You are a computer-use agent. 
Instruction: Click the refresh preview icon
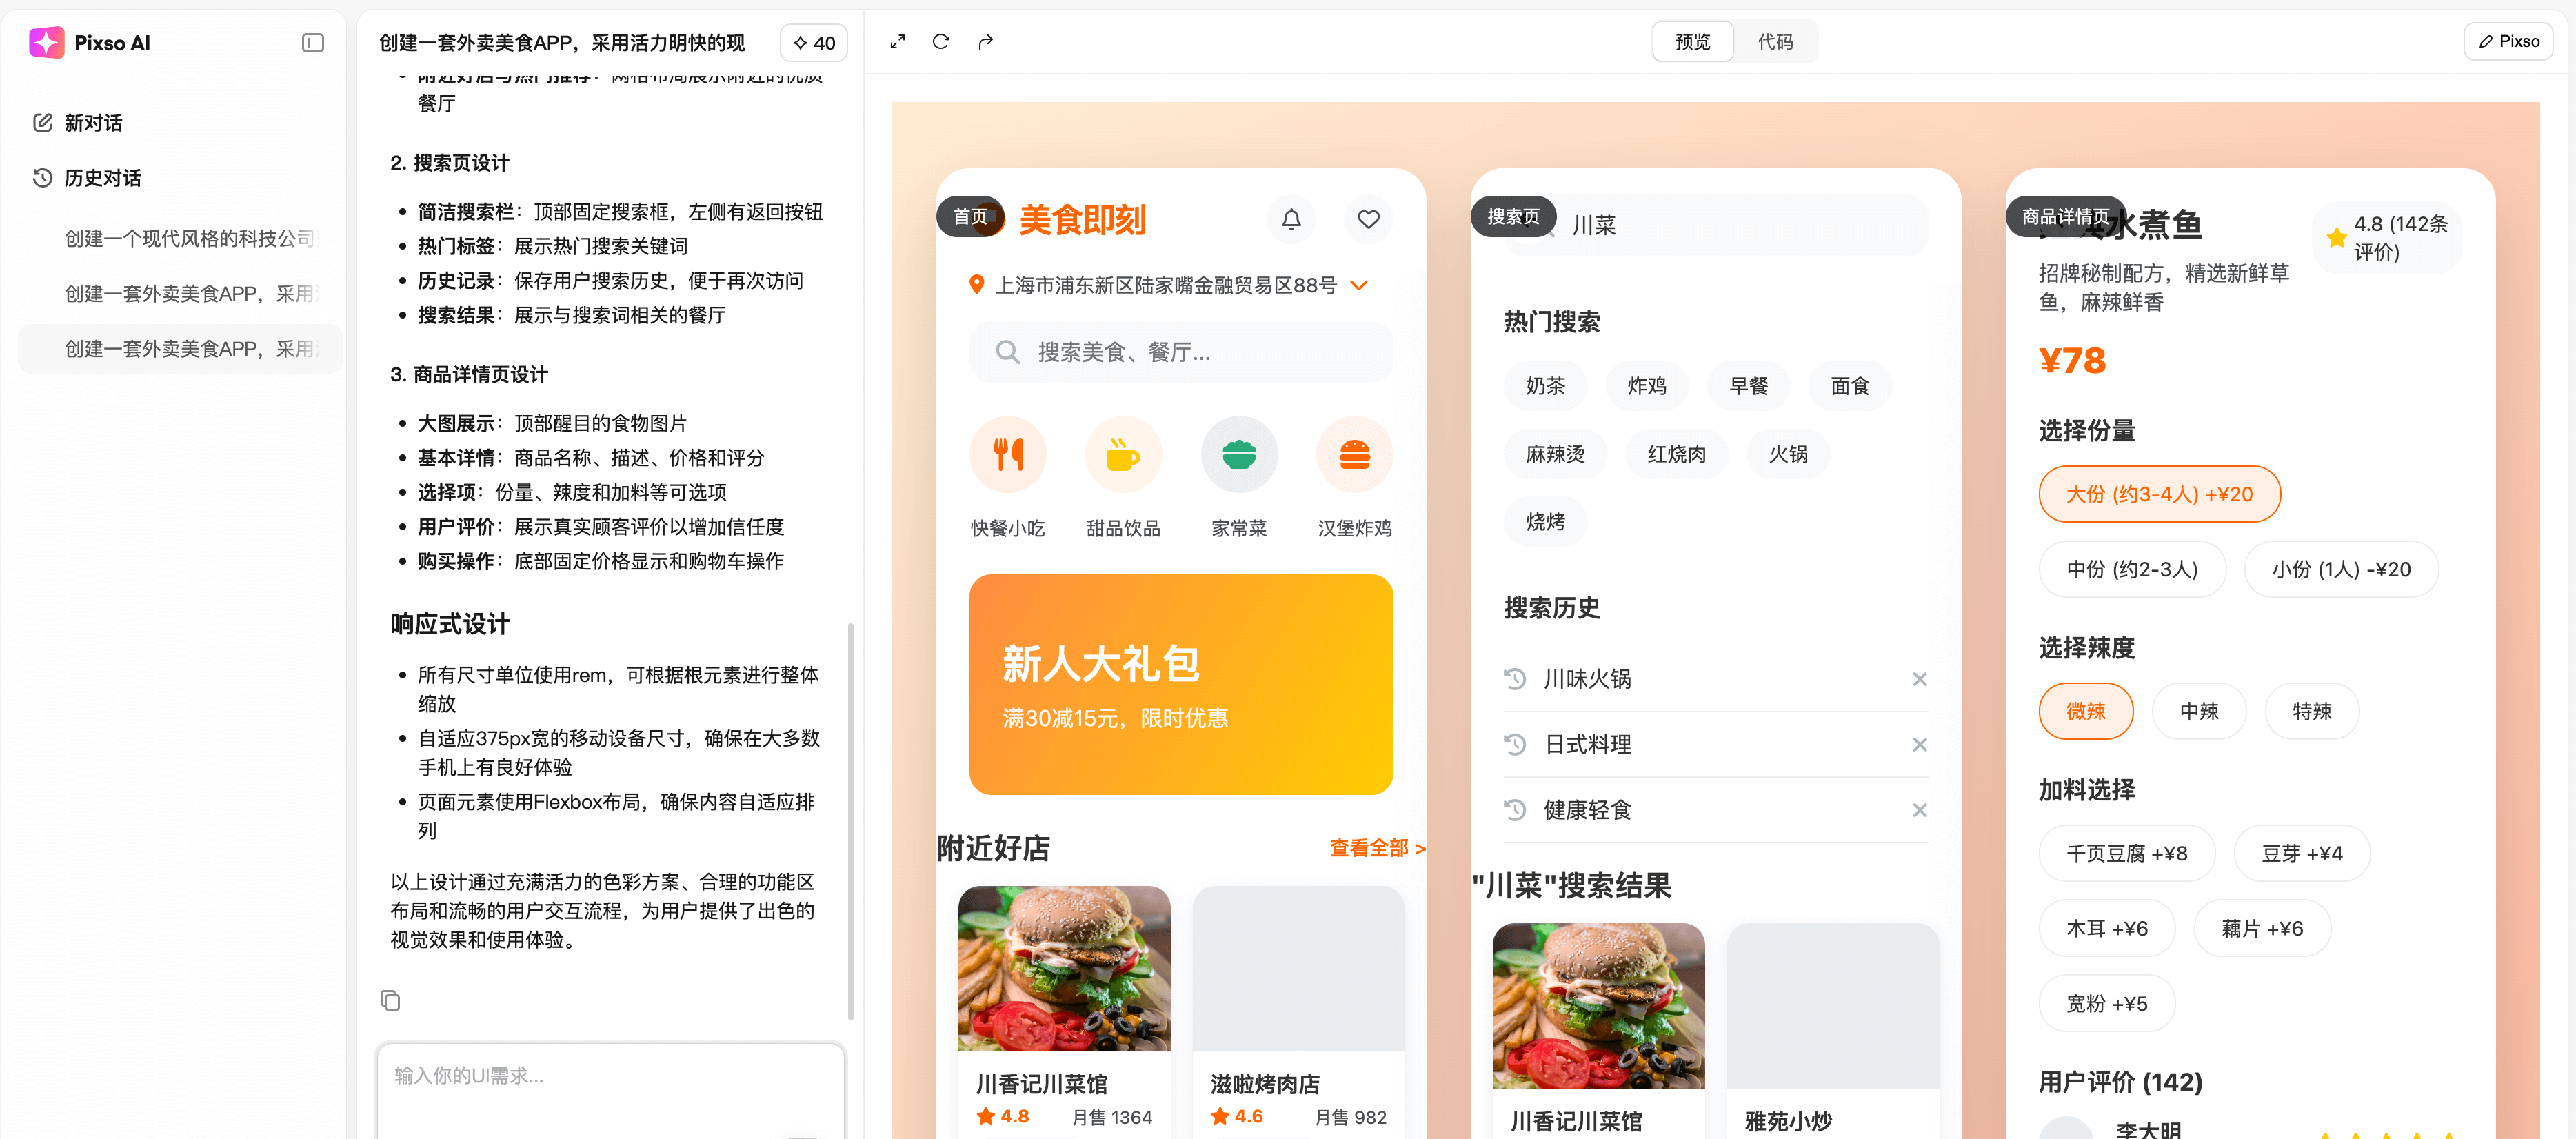(940, 42)
